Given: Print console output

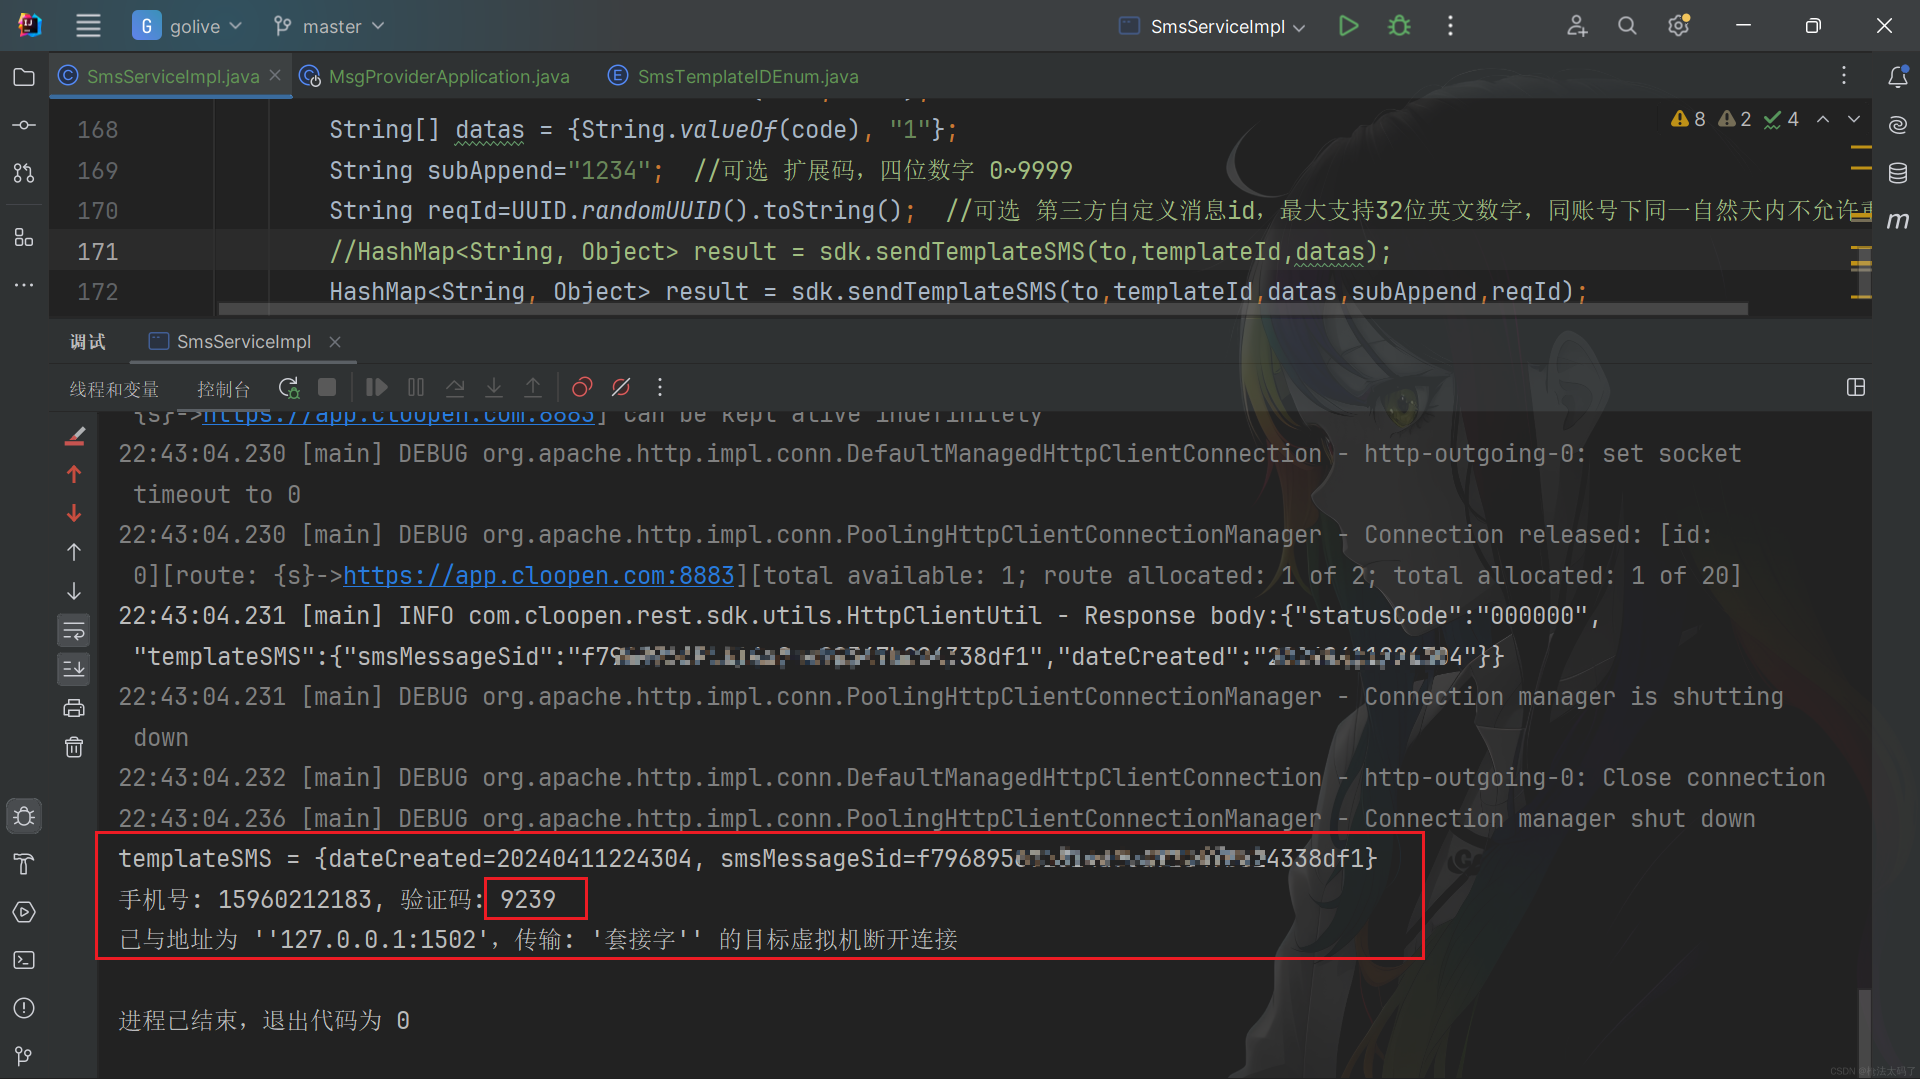Looking at the screenshot, I should pyautogui.click(x=74, y=708).
